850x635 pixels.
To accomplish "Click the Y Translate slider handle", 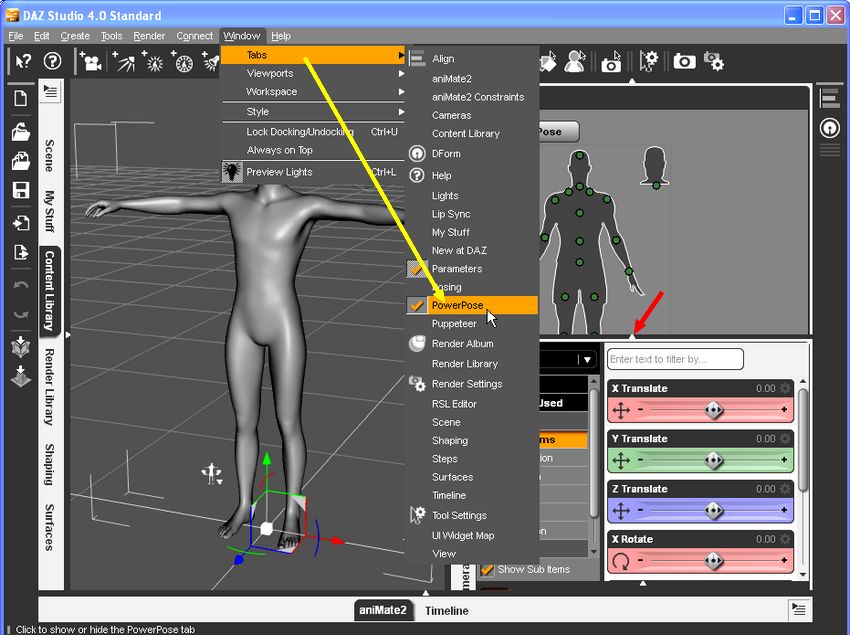I will [713, 460].
